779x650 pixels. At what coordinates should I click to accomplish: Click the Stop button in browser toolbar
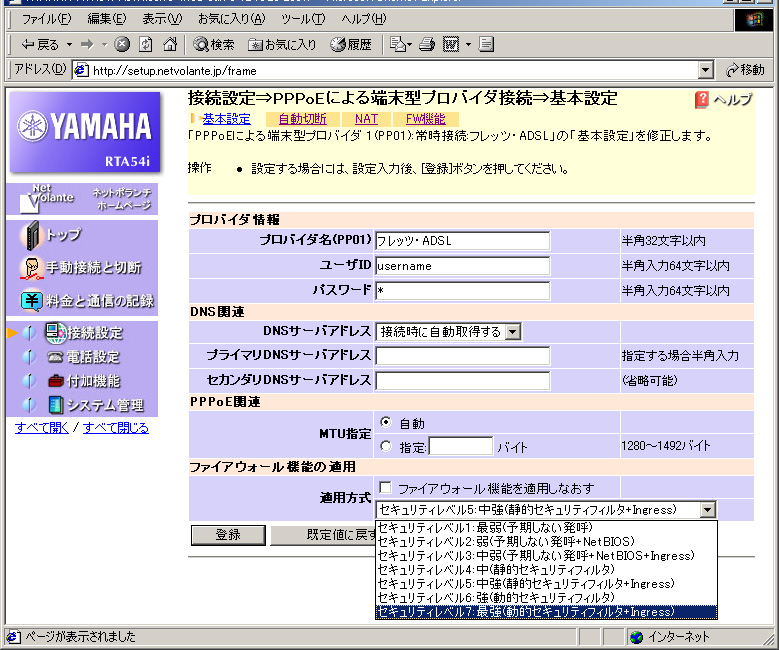pos(122,44)
